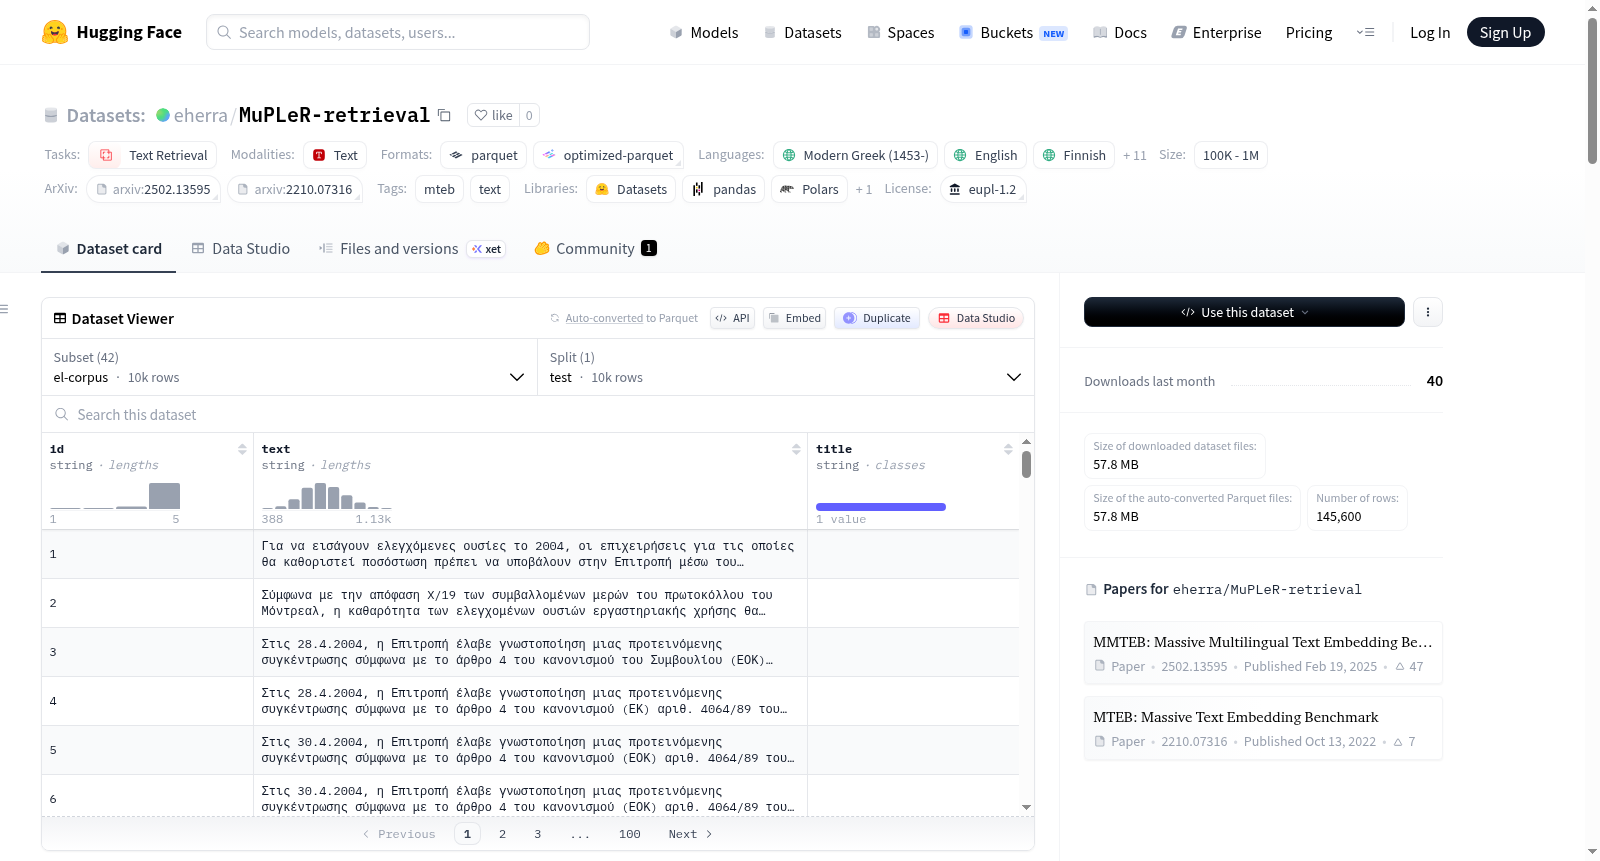Open Datasets in the top navigation

pyautogui.click(x=803, y=32)
